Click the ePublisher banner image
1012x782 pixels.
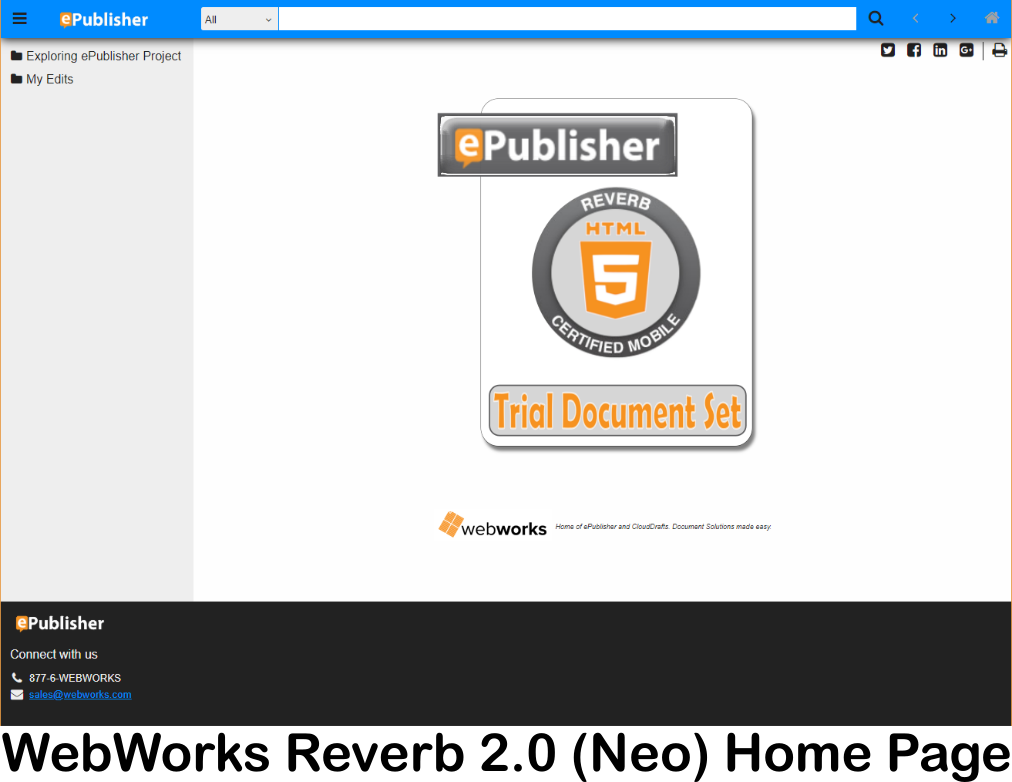pyautogui.click(x=558, y=145)
